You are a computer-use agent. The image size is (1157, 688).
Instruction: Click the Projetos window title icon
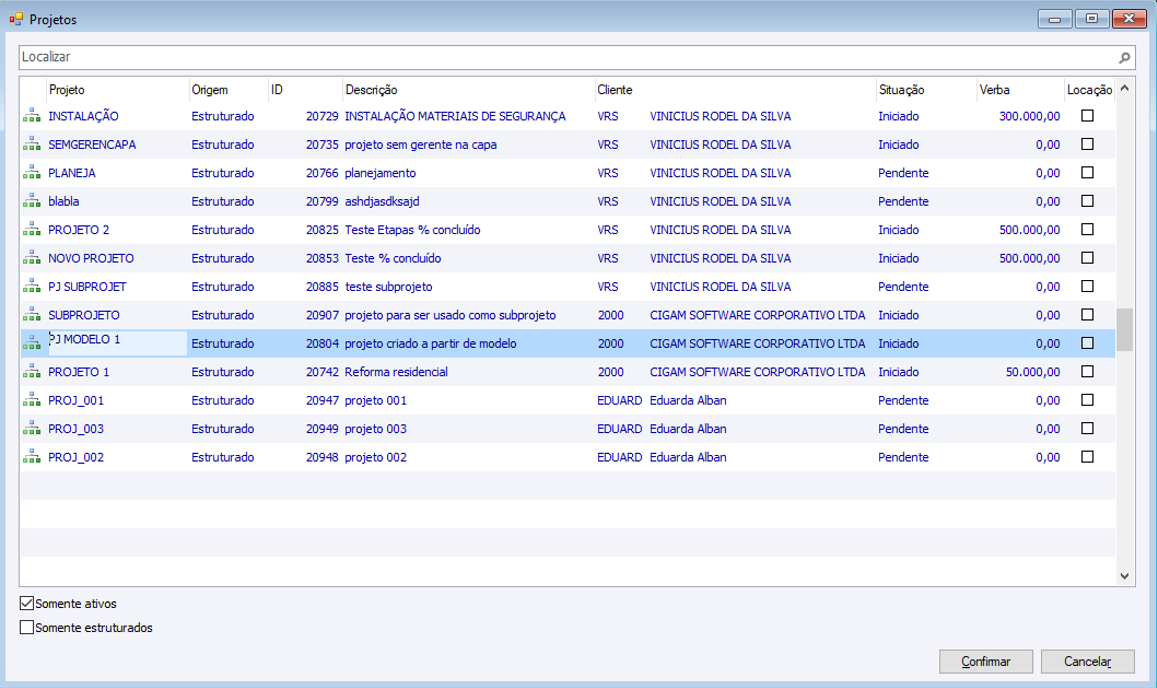point(16,19)
